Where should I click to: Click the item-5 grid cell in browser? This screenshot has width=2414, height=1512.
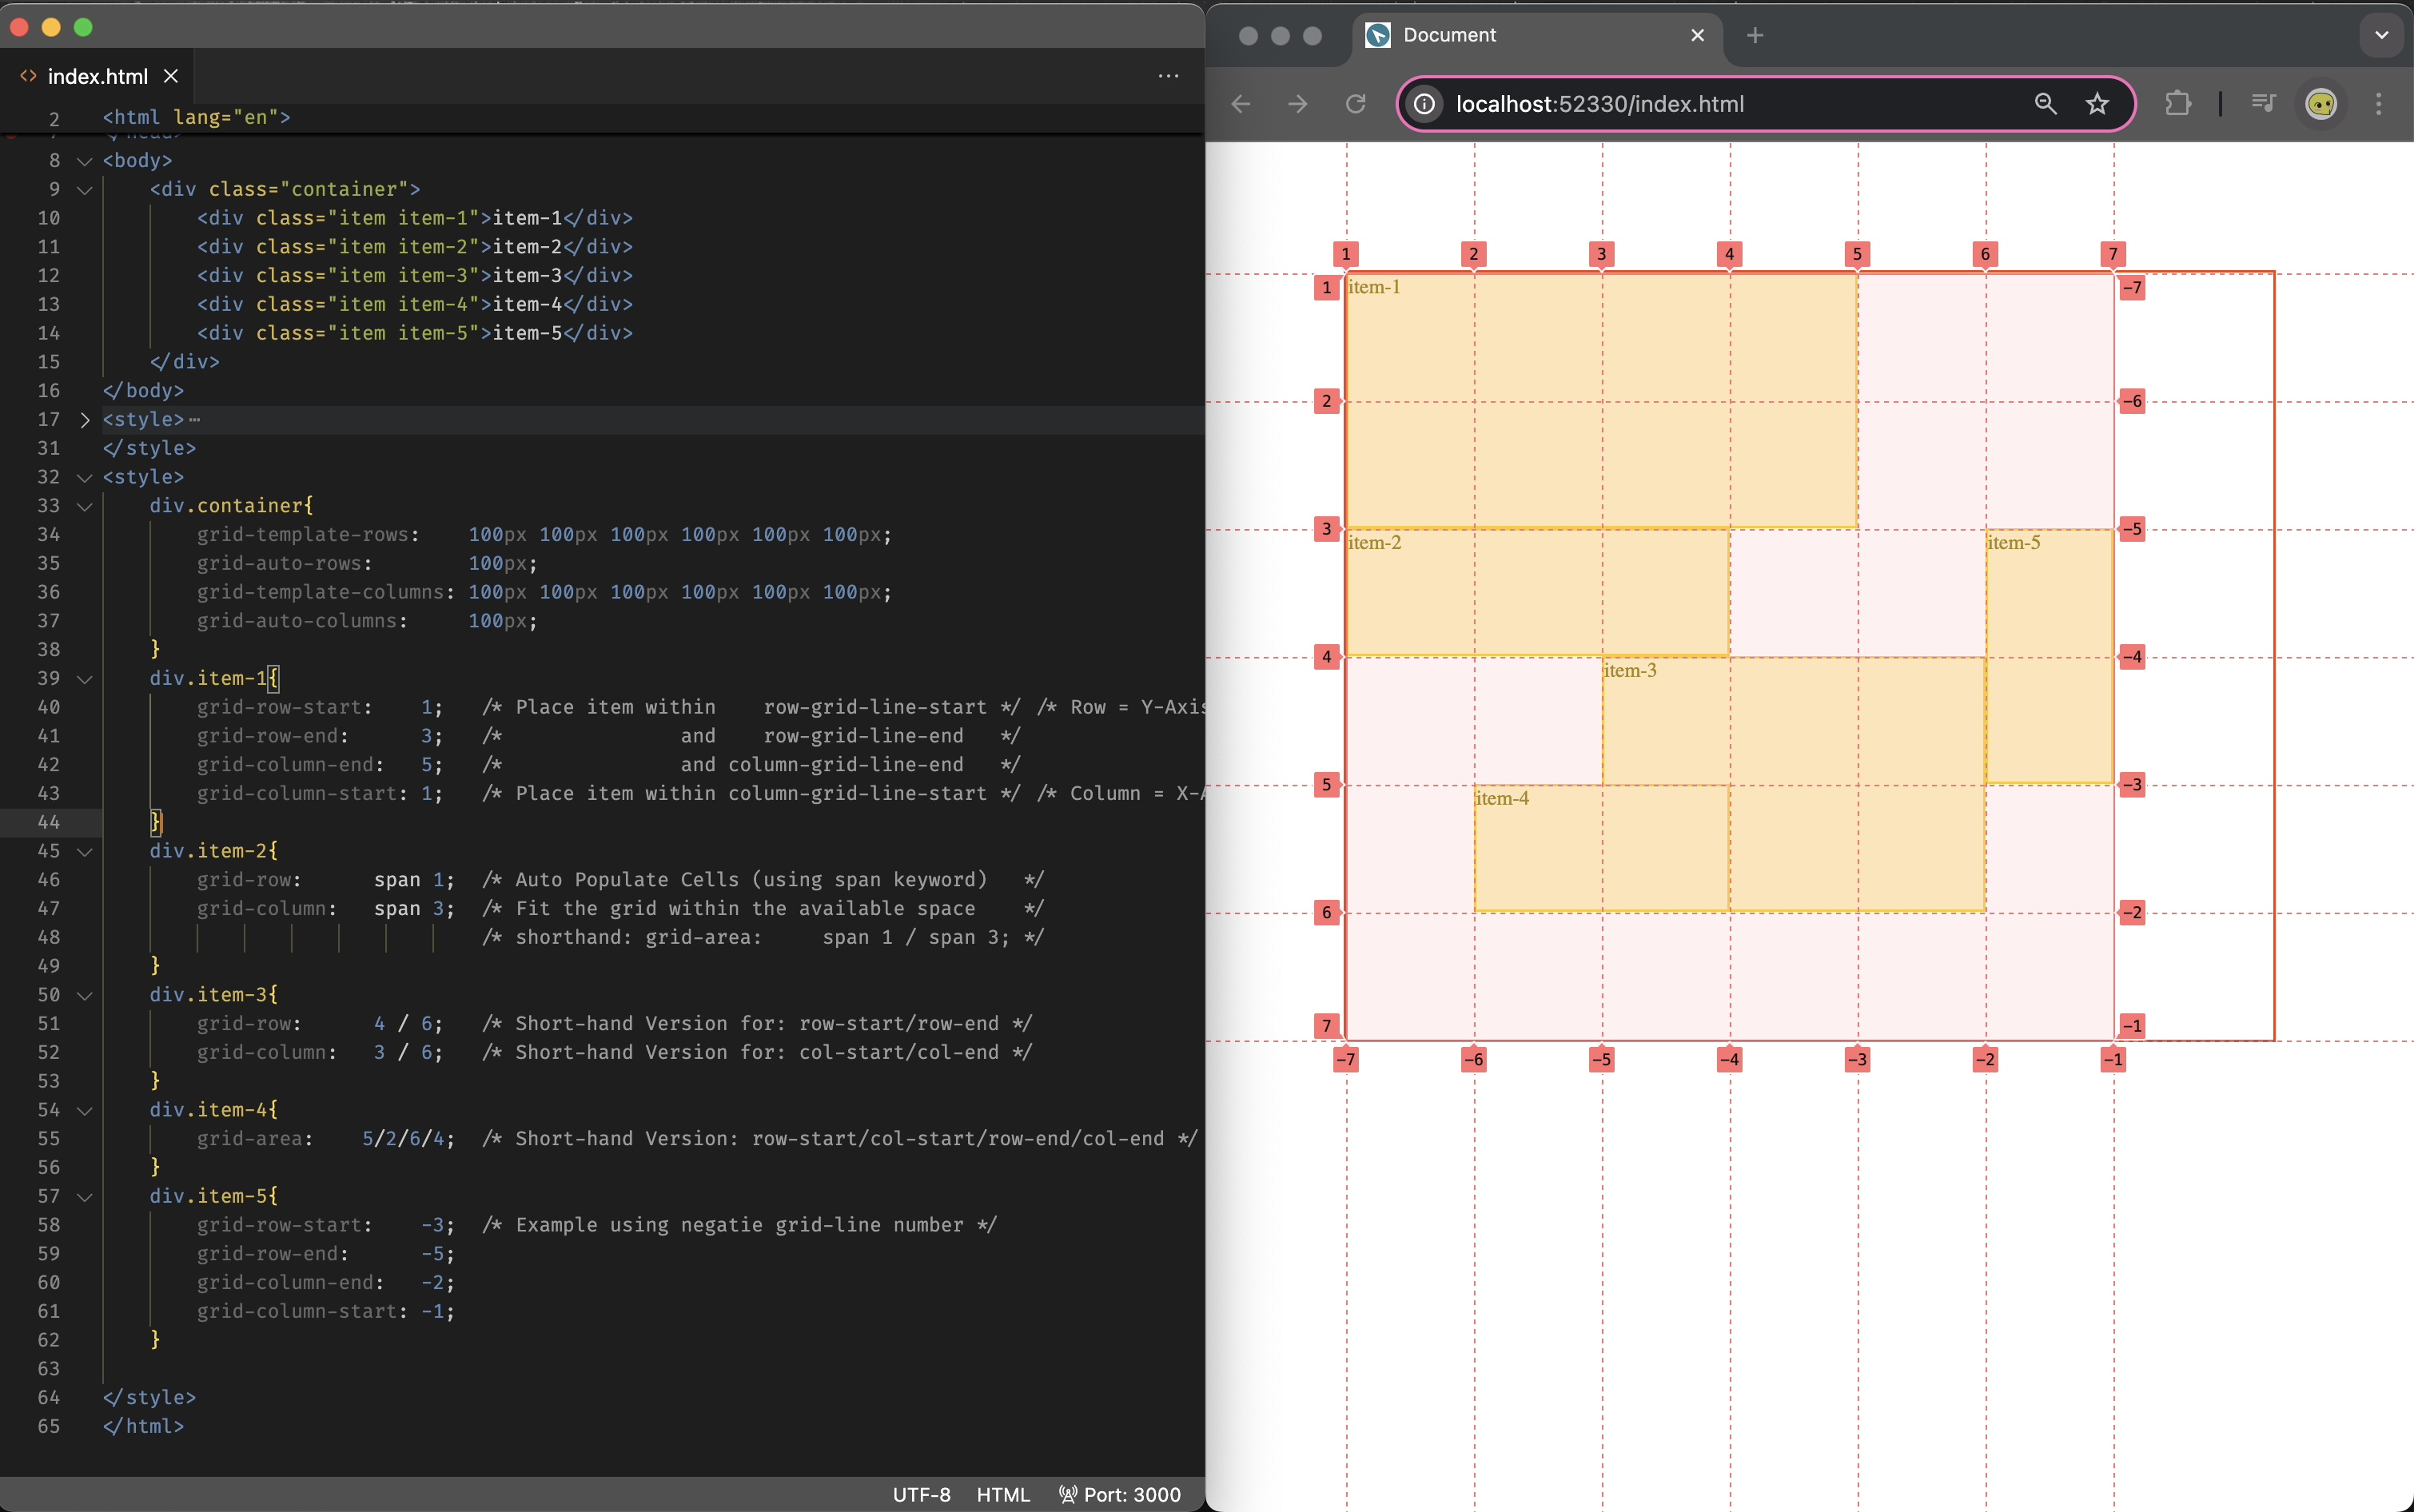tap(2049, 656)
